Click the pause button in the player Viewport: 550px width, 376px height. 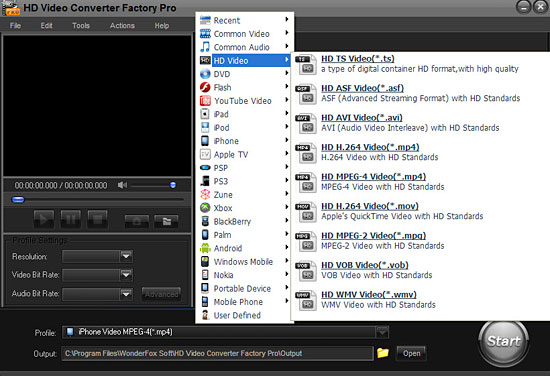pos(71,219)
